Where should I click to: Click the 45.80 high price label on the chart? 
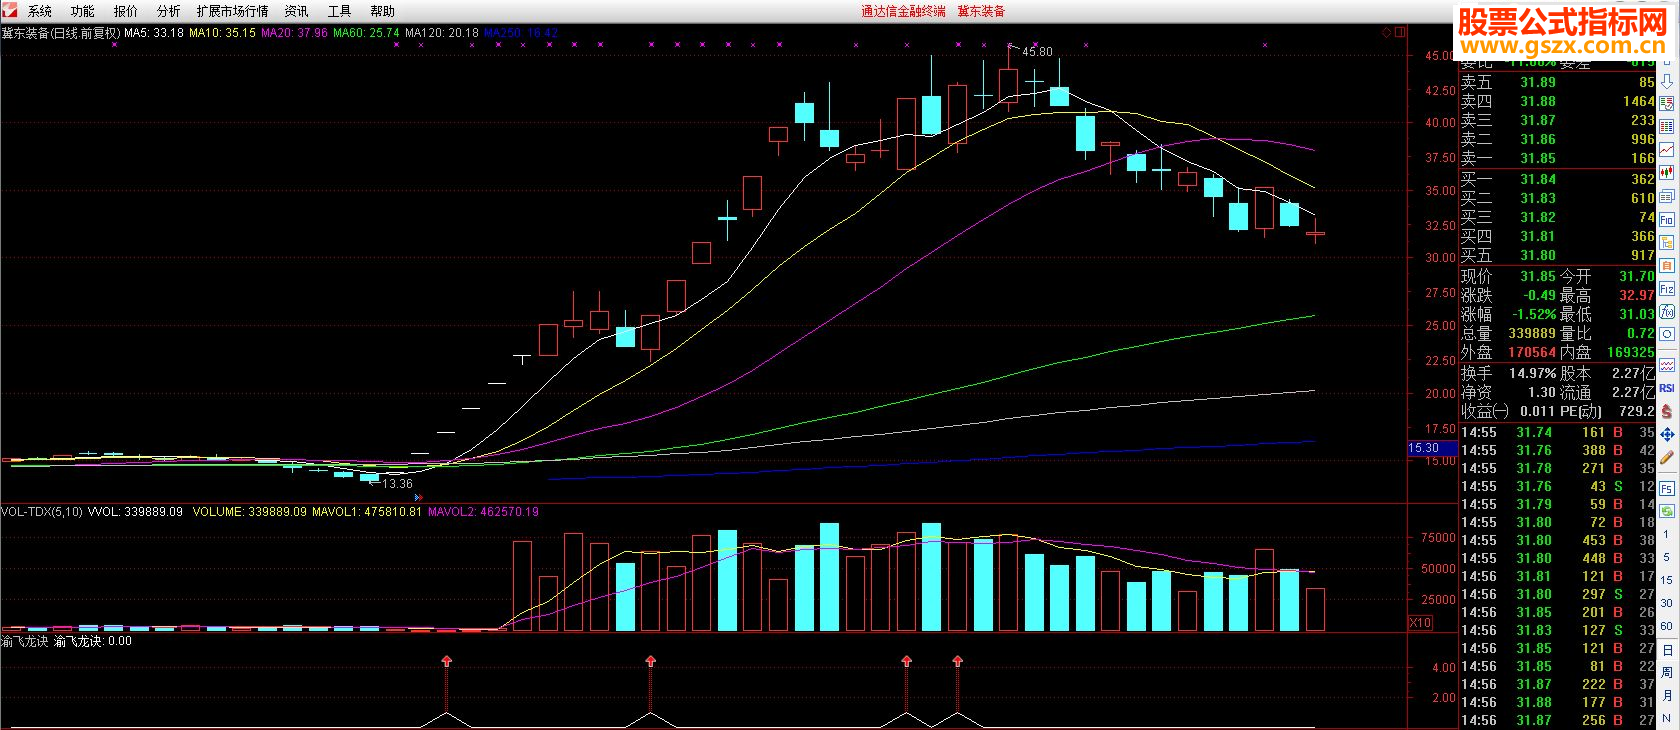1037,52
